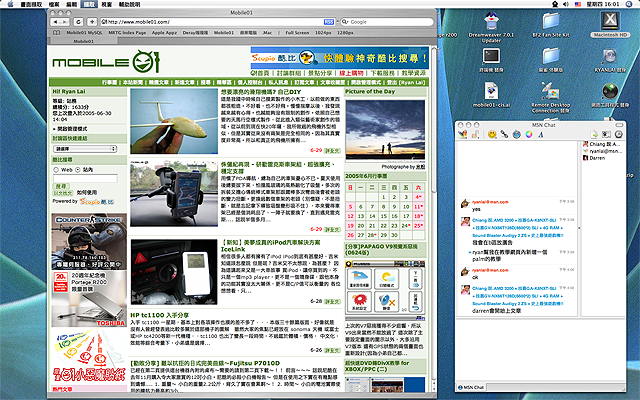Click the glider model article photo
This screenshot has height=400, width=640.
coord(174,121)
